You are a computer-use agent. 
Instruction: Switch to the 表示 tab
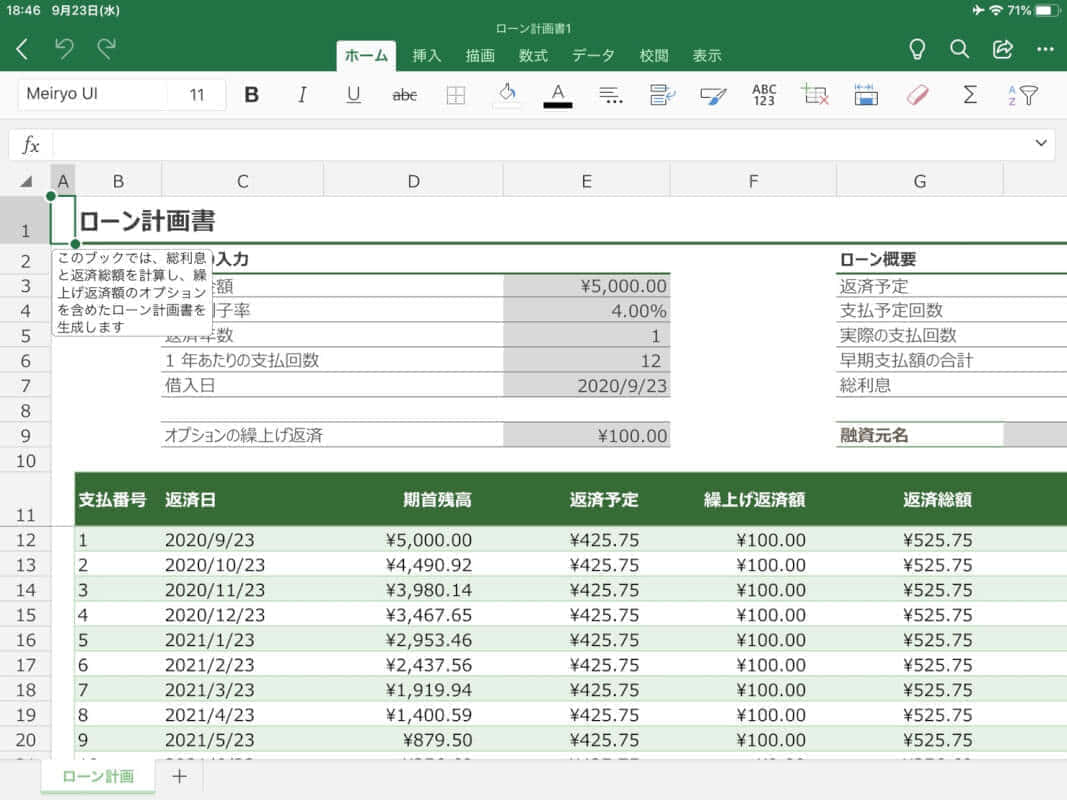[707, 56]
